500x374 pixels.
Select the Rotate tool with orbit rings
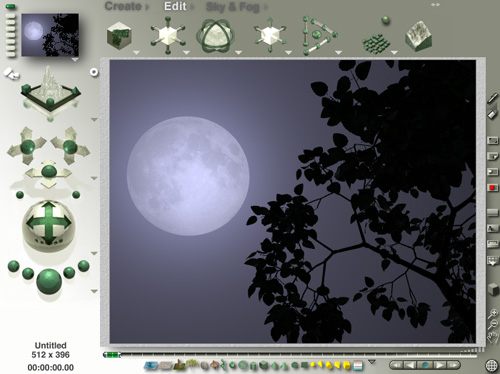[215, 35]
